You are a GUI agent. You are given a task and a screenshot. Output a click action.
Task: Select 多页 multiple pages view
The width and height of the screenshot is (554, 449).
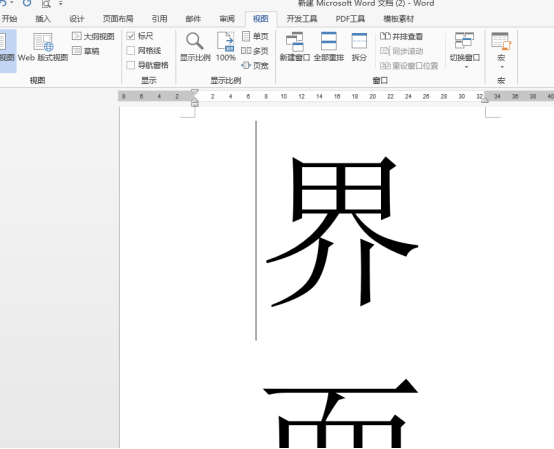255,51
